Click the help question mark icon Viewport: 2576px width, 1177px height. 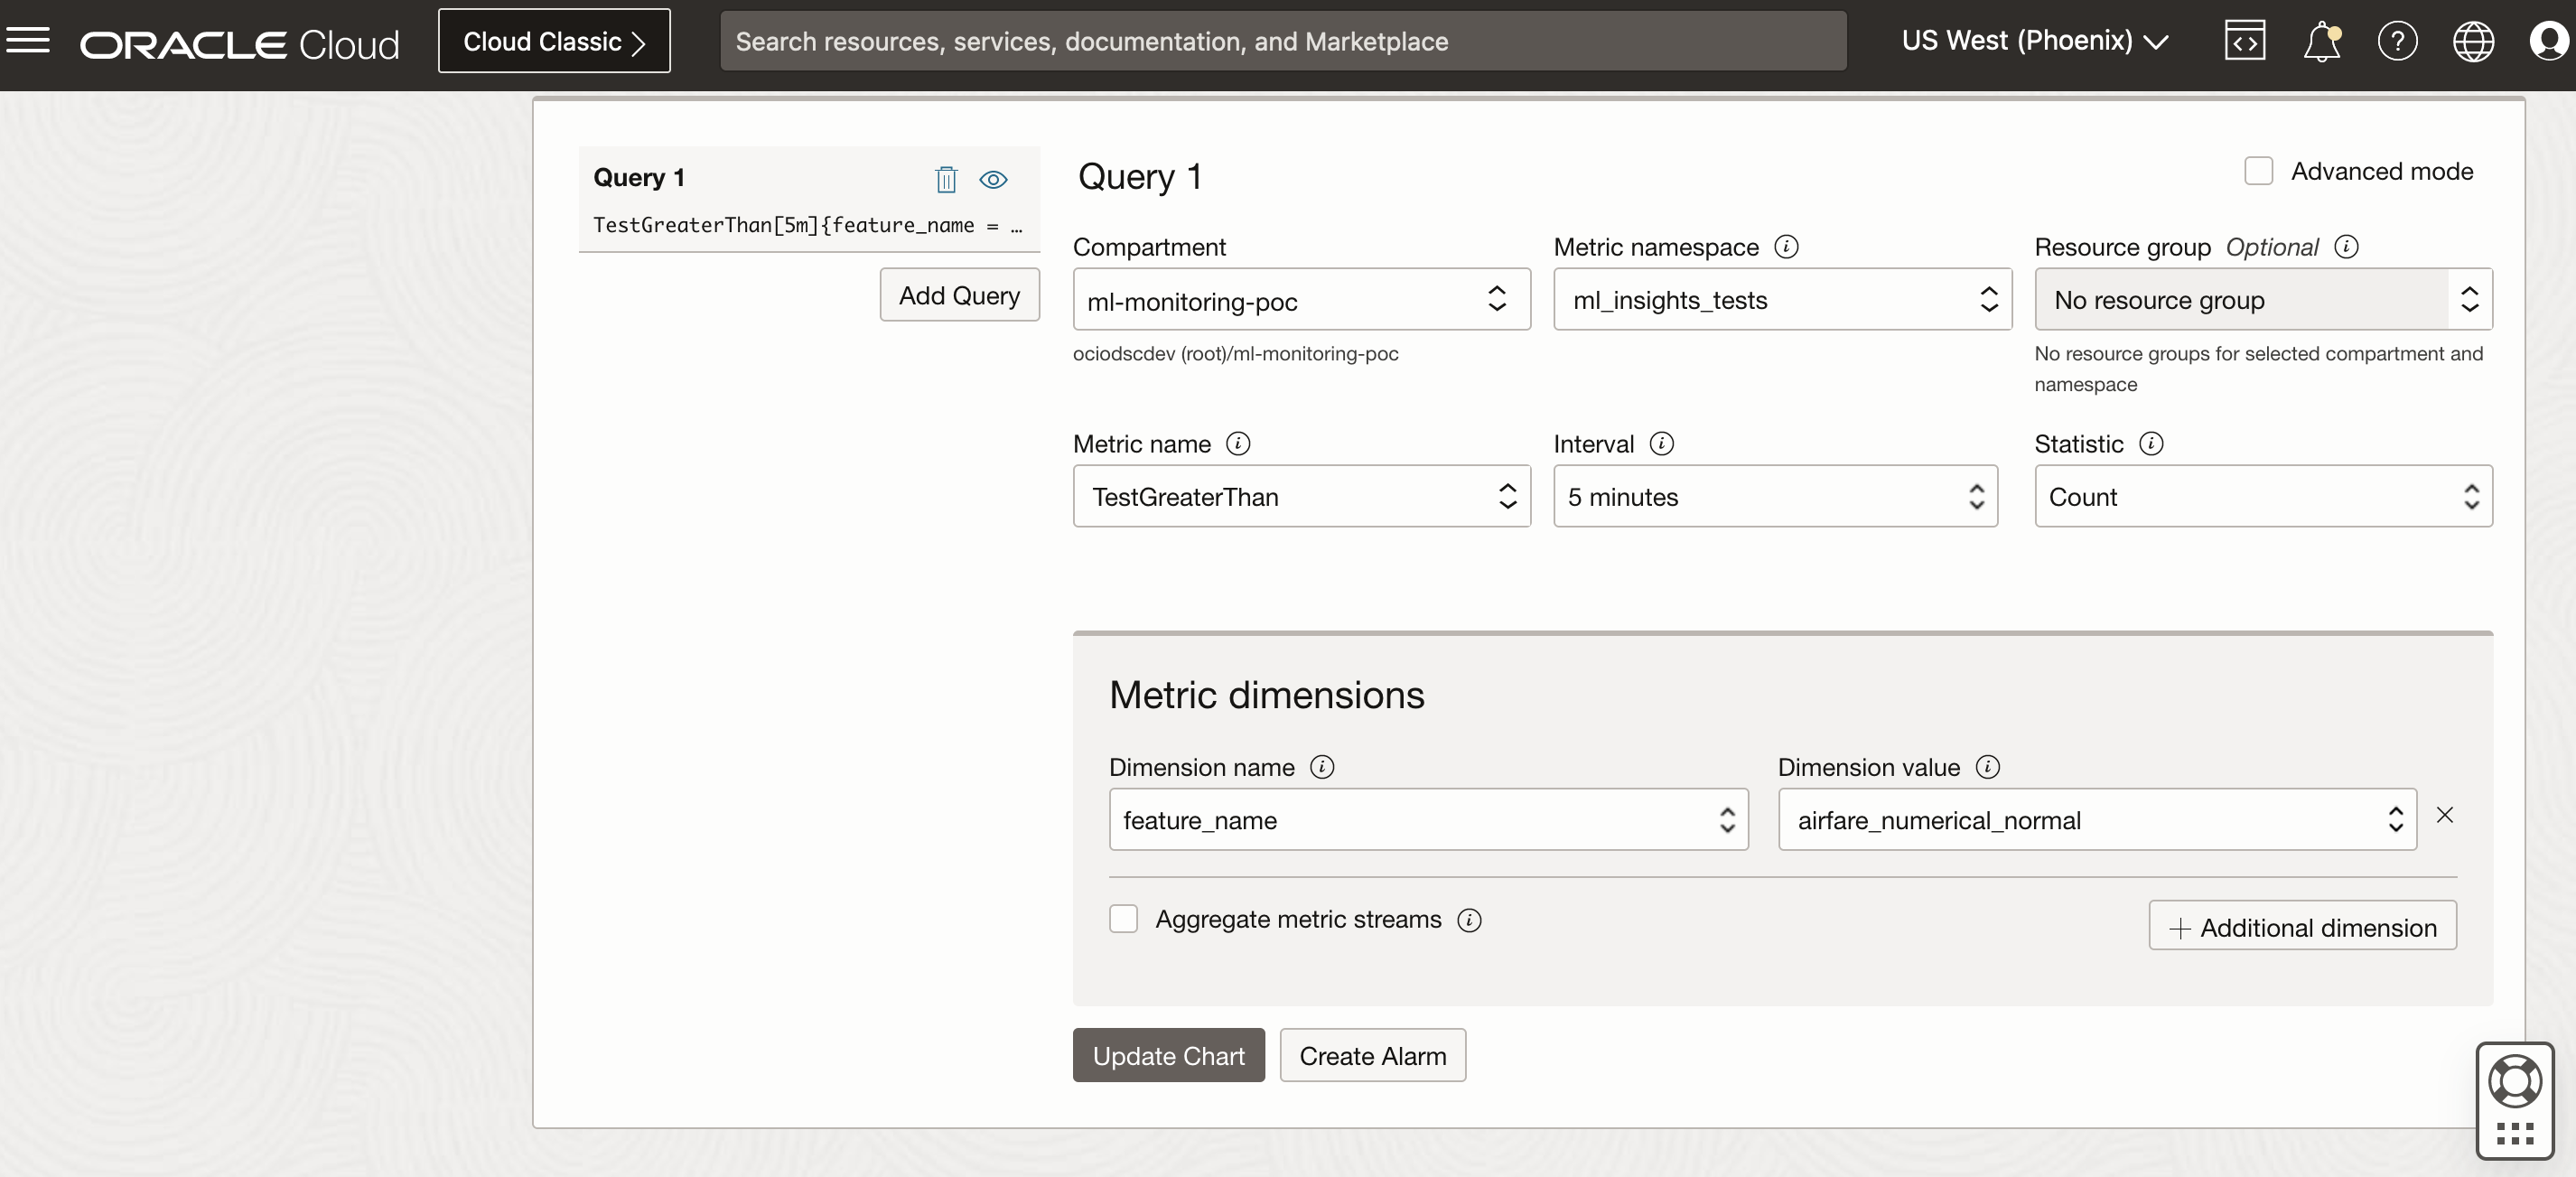(2397, 40)
